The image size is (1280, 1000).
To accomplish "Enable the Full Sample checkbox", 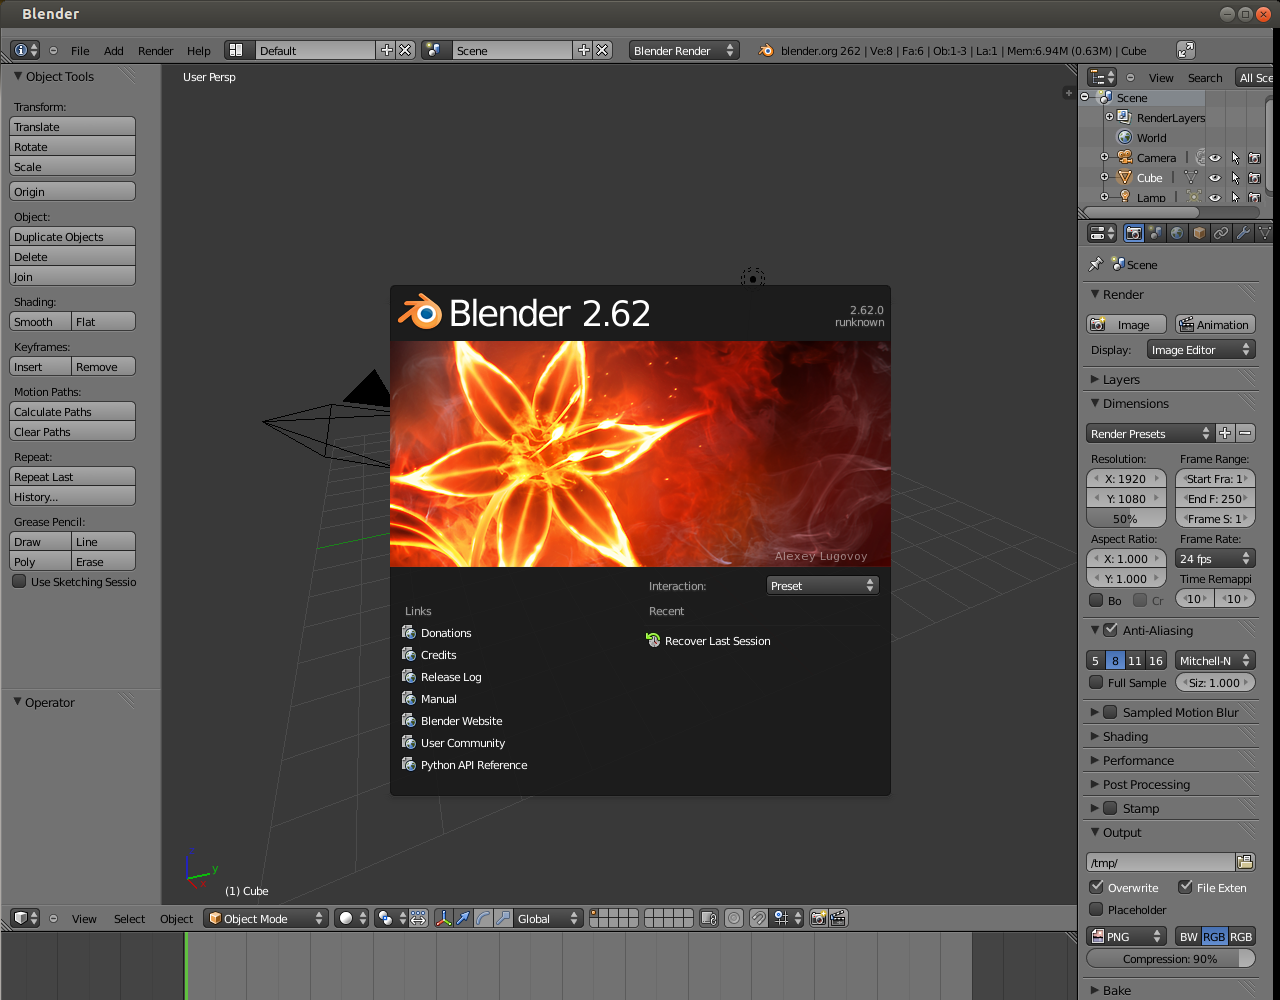I will click(x=1097, y=682).
